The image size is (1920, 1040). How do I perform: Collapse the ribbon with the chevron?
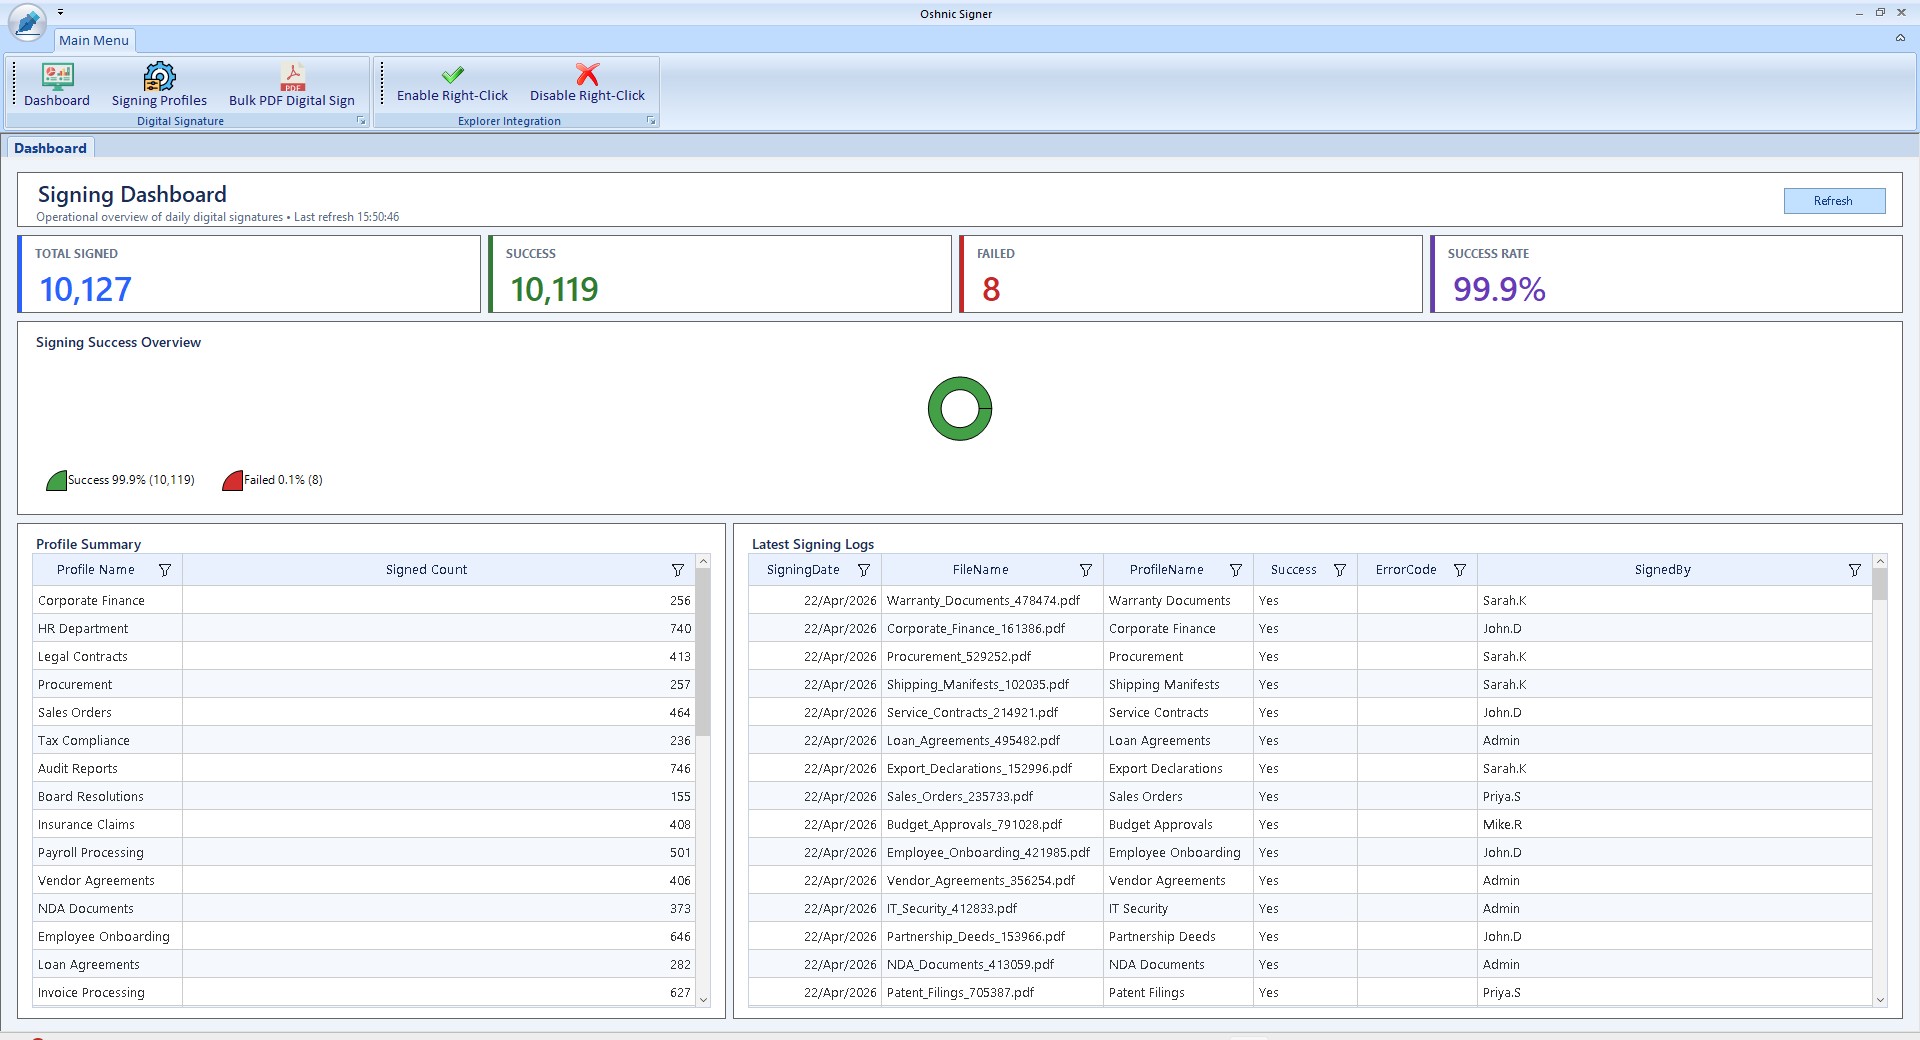click(x=1900, y=38)
